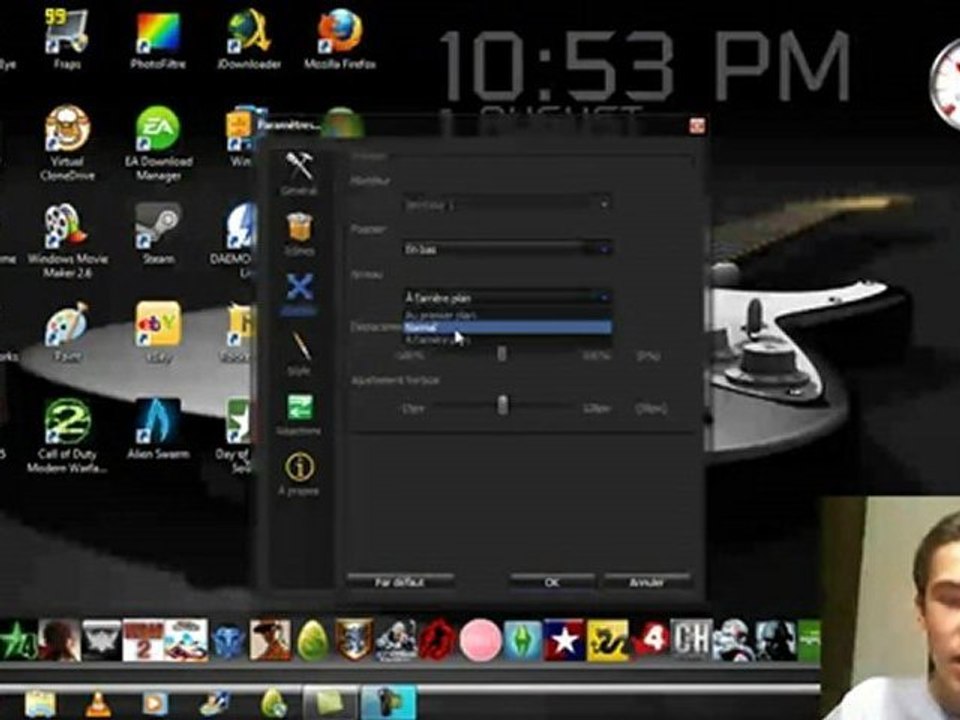
Task: Open Windows Explorer from the taskbar
Action: [40, 702]
